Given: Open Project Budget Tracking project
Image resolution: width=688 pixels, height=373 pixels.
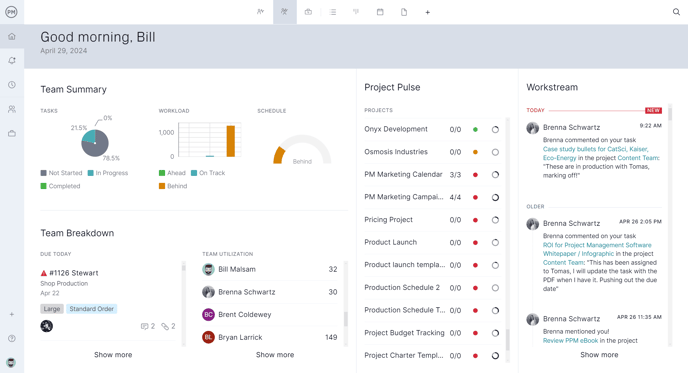Looking at the screenshot, I should click(x=404, y=333).
